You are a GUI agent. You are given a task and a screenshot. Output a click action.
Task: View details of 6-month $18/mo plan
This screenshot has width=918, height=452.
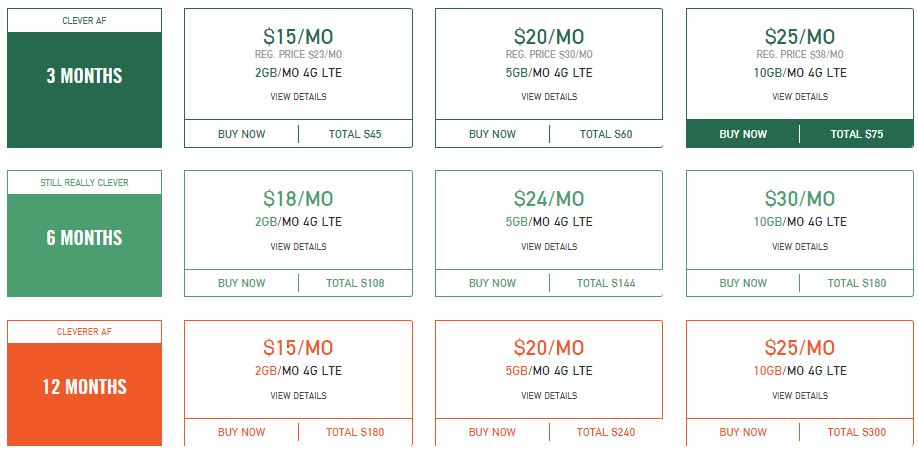[298, 246]
